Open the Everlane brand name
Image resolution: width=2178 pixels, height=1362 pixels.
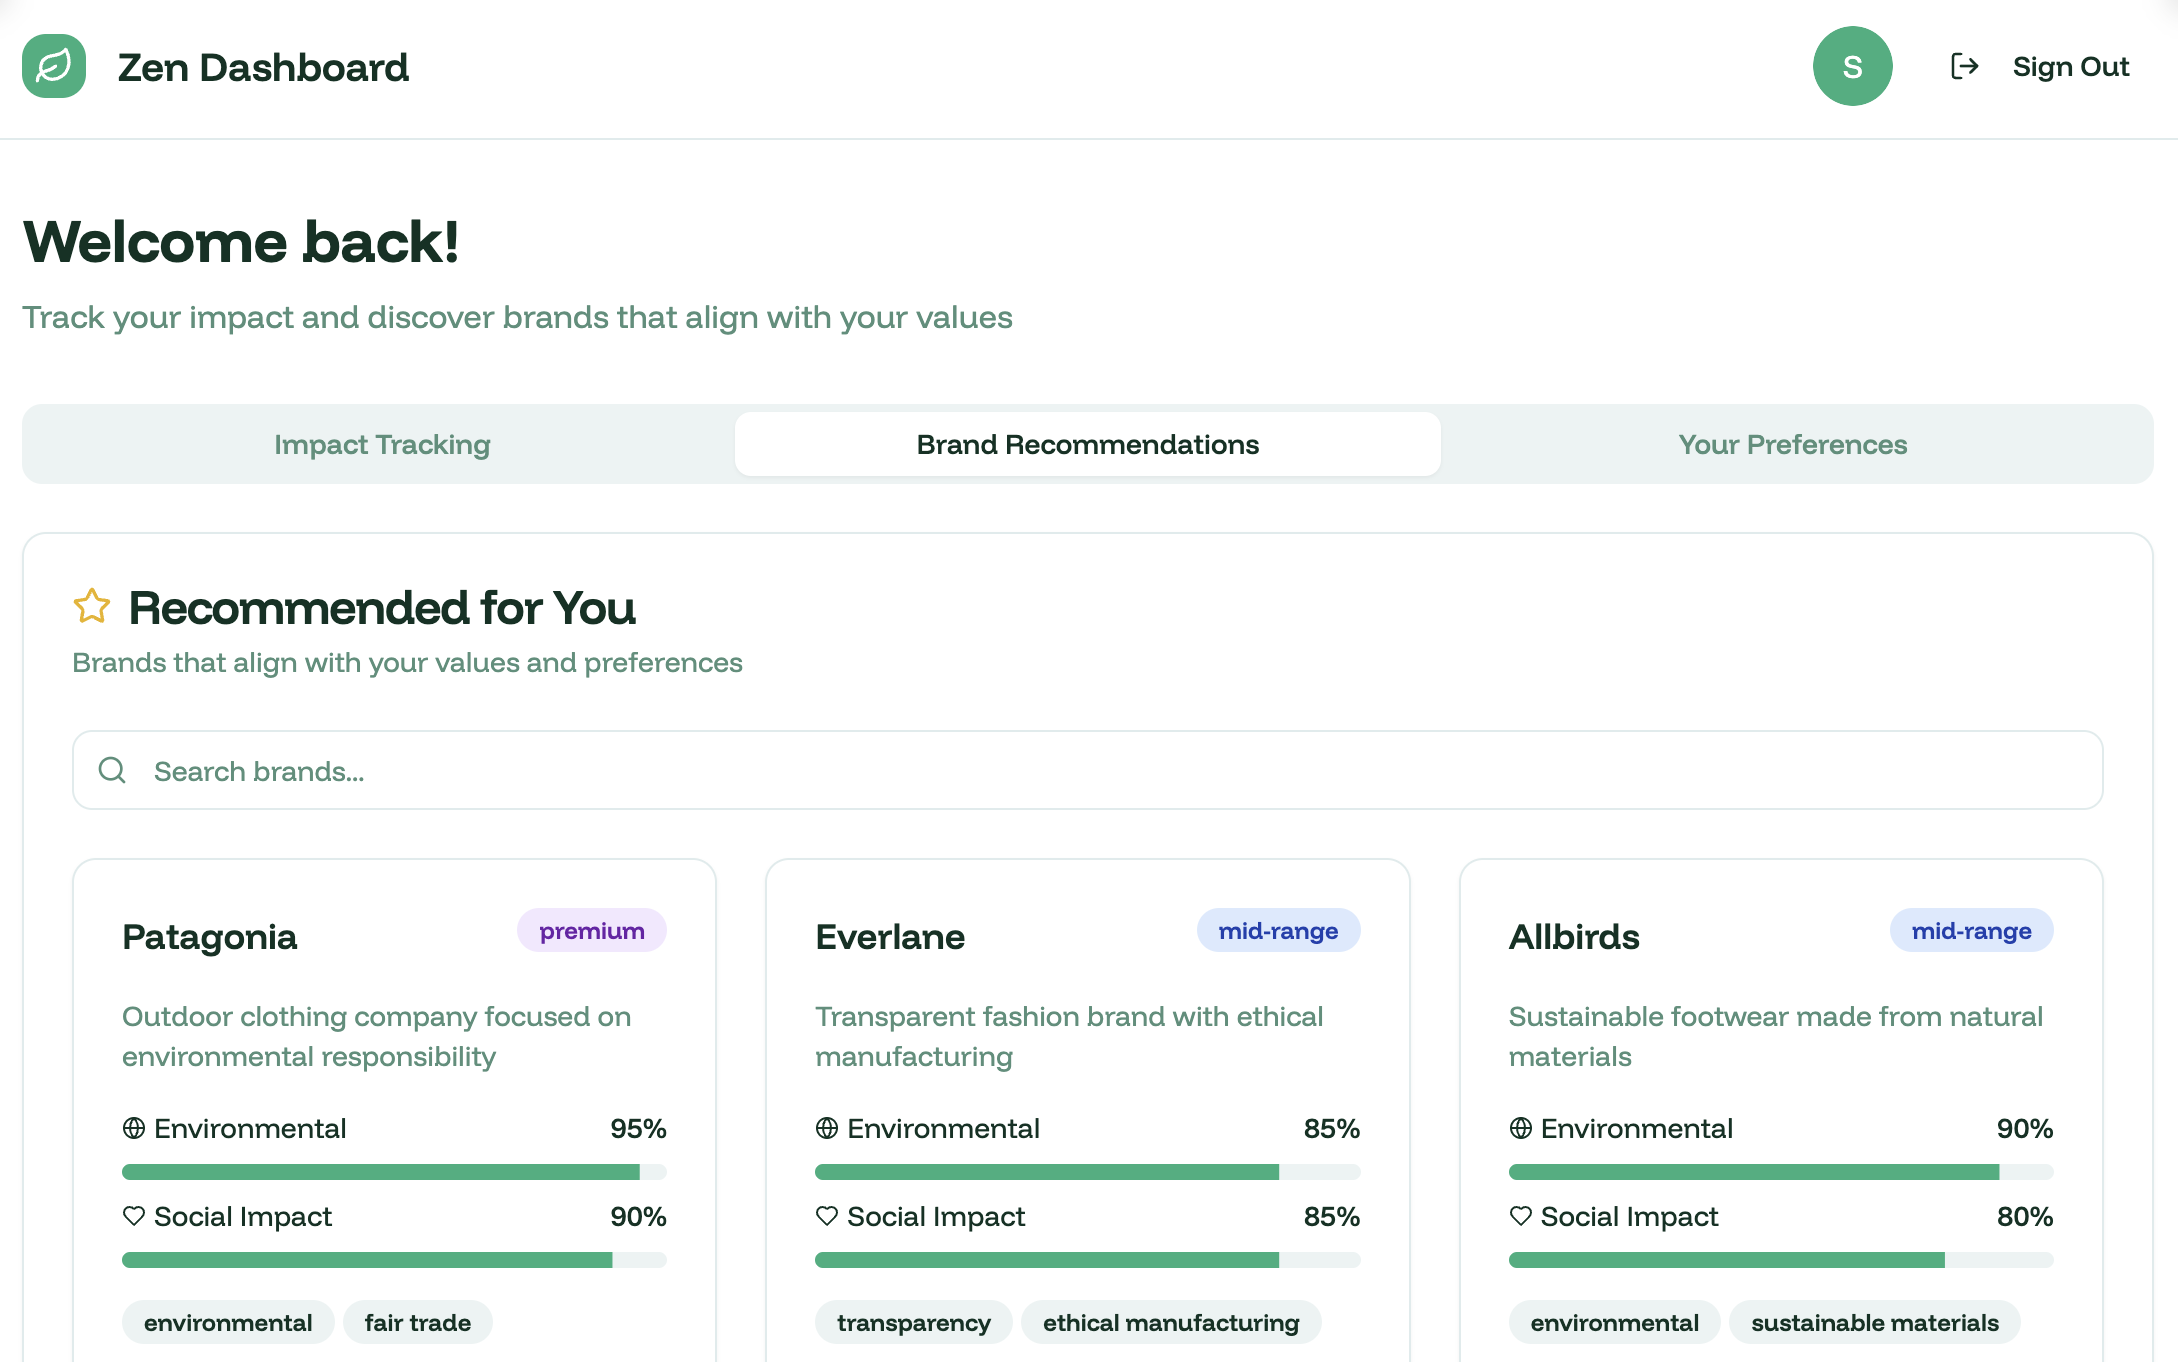(x=890, y=937)
